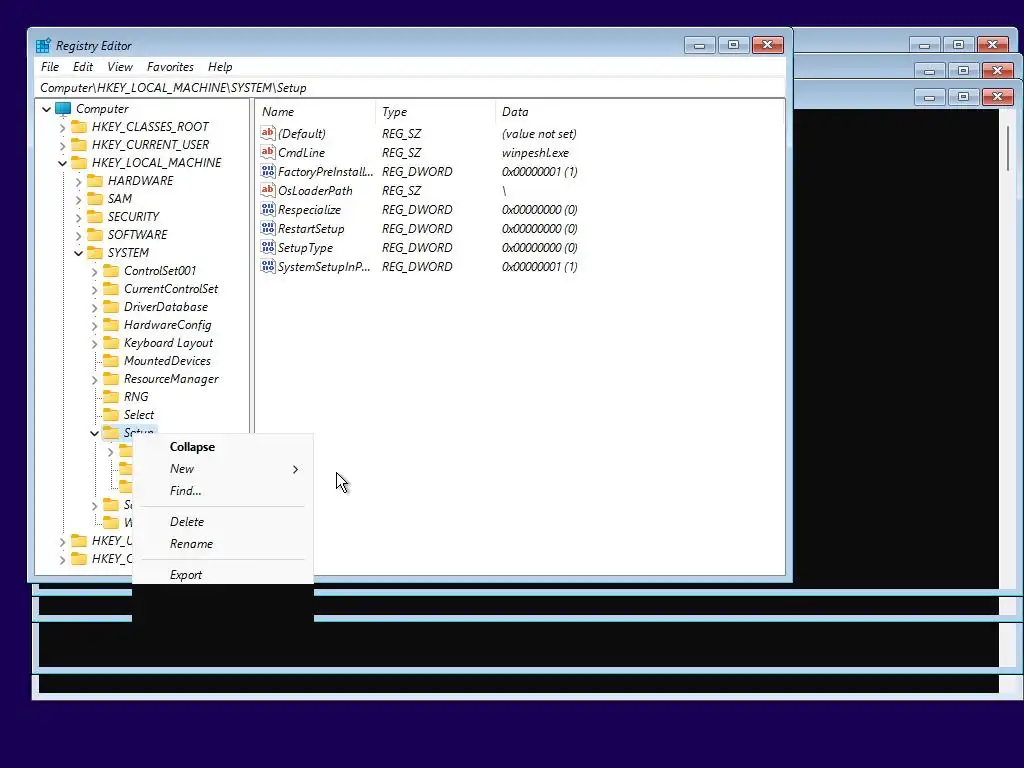Close the Registry Editor window
The height and width of the screenshot is (768, 1024).
point(767,45)
